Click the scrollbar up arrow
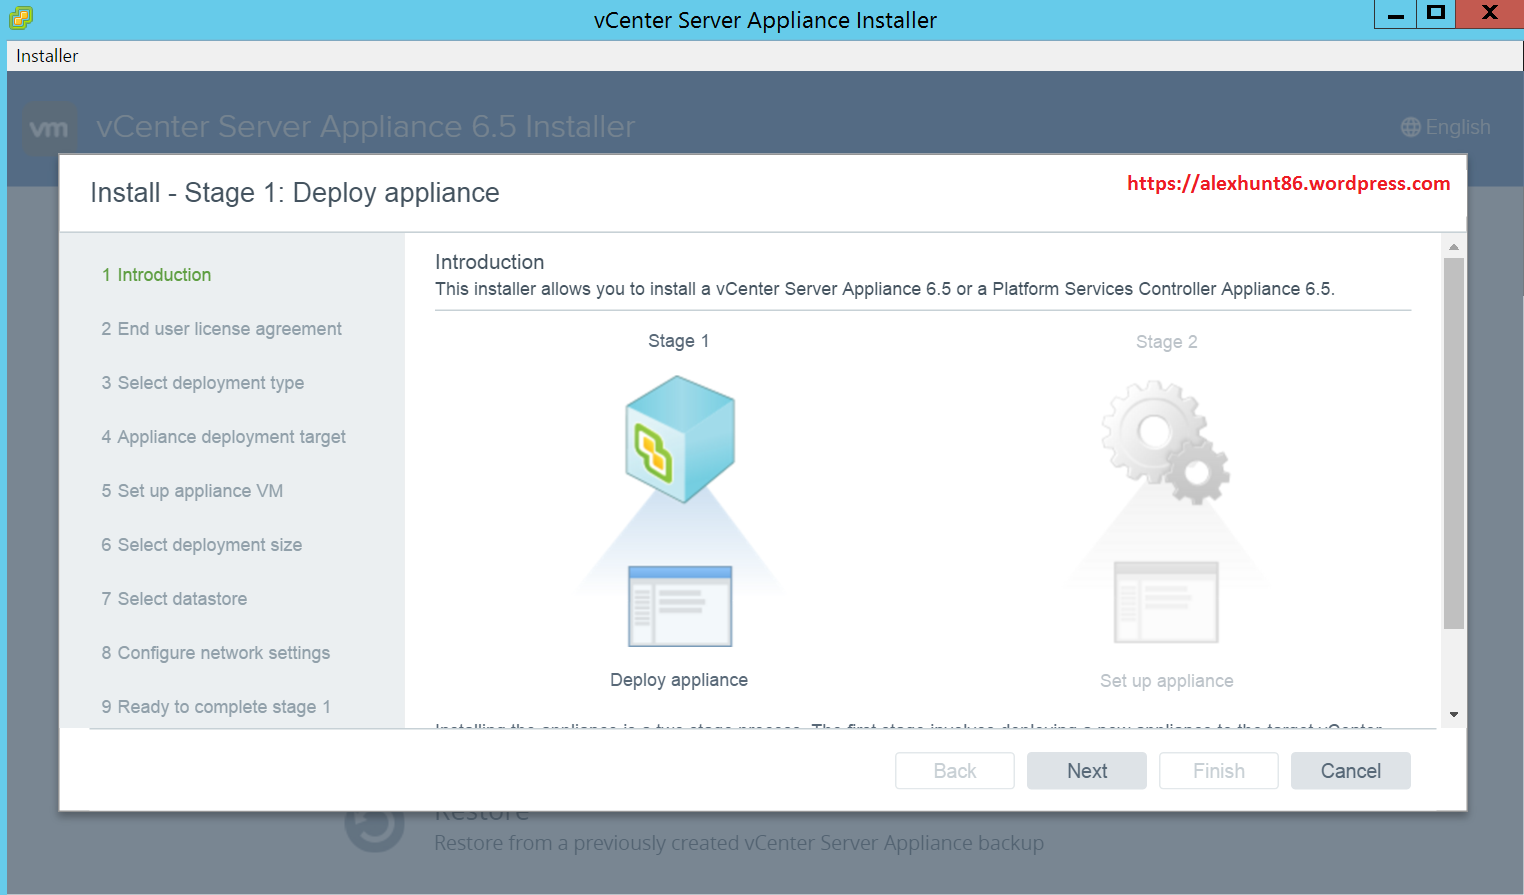 1454,246
